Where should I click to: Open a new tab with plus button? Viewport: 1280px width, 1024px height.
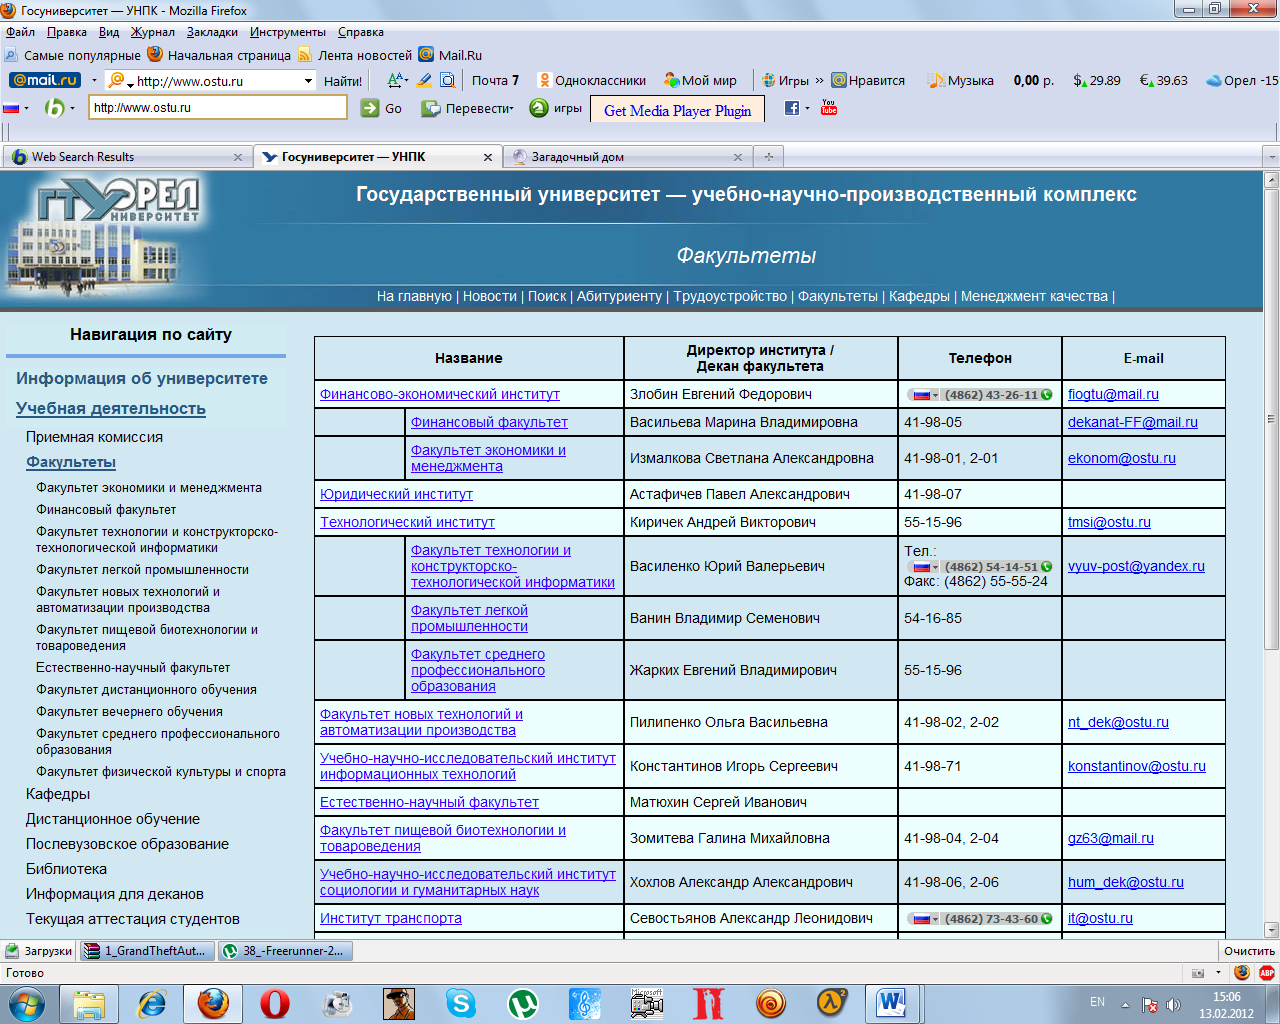point(769,156)
